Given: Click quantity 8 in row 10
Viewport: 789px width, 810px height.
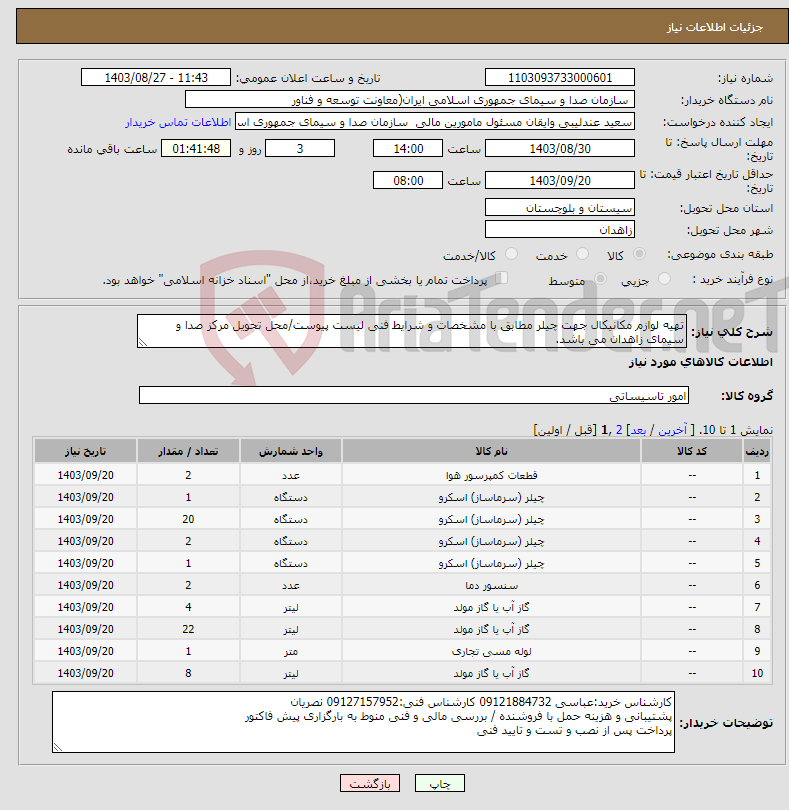Looking at the screenshot, I should point(188,673).
